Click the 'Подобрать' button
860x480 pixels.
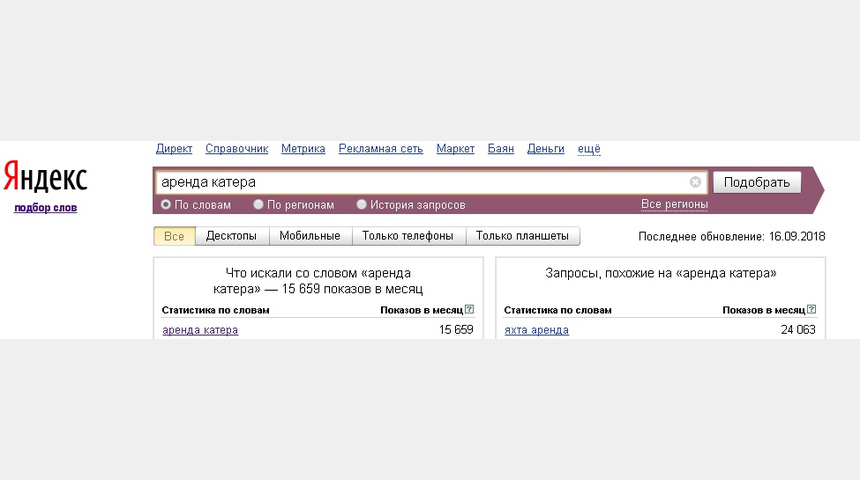click(x=757, y=182)
